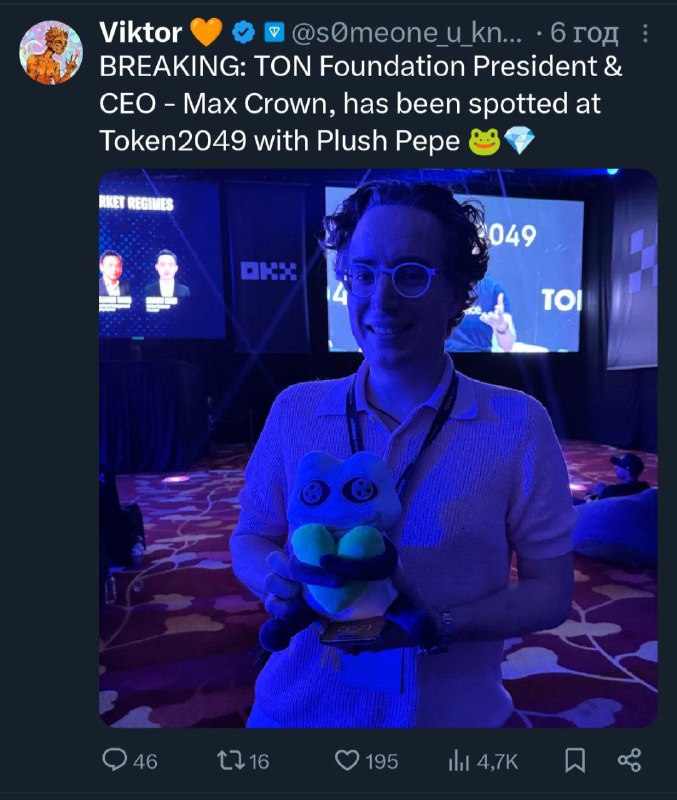Click the tweet text about Max Crown
This screenshot has width=677, height=800.
[x=361, y=104]
